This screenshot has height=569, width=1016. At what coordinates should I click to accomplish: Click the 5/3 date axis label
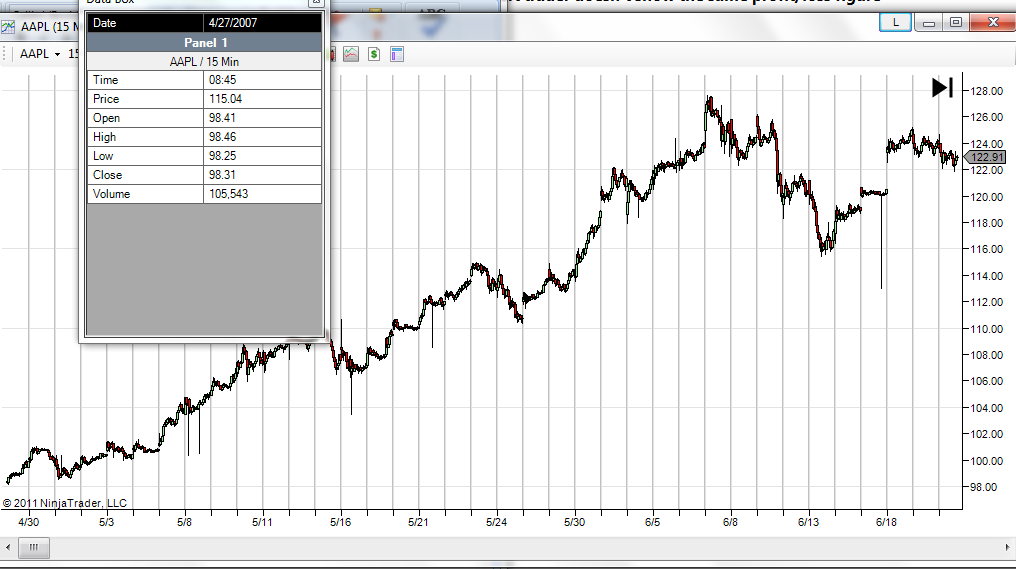coord(106,522)
